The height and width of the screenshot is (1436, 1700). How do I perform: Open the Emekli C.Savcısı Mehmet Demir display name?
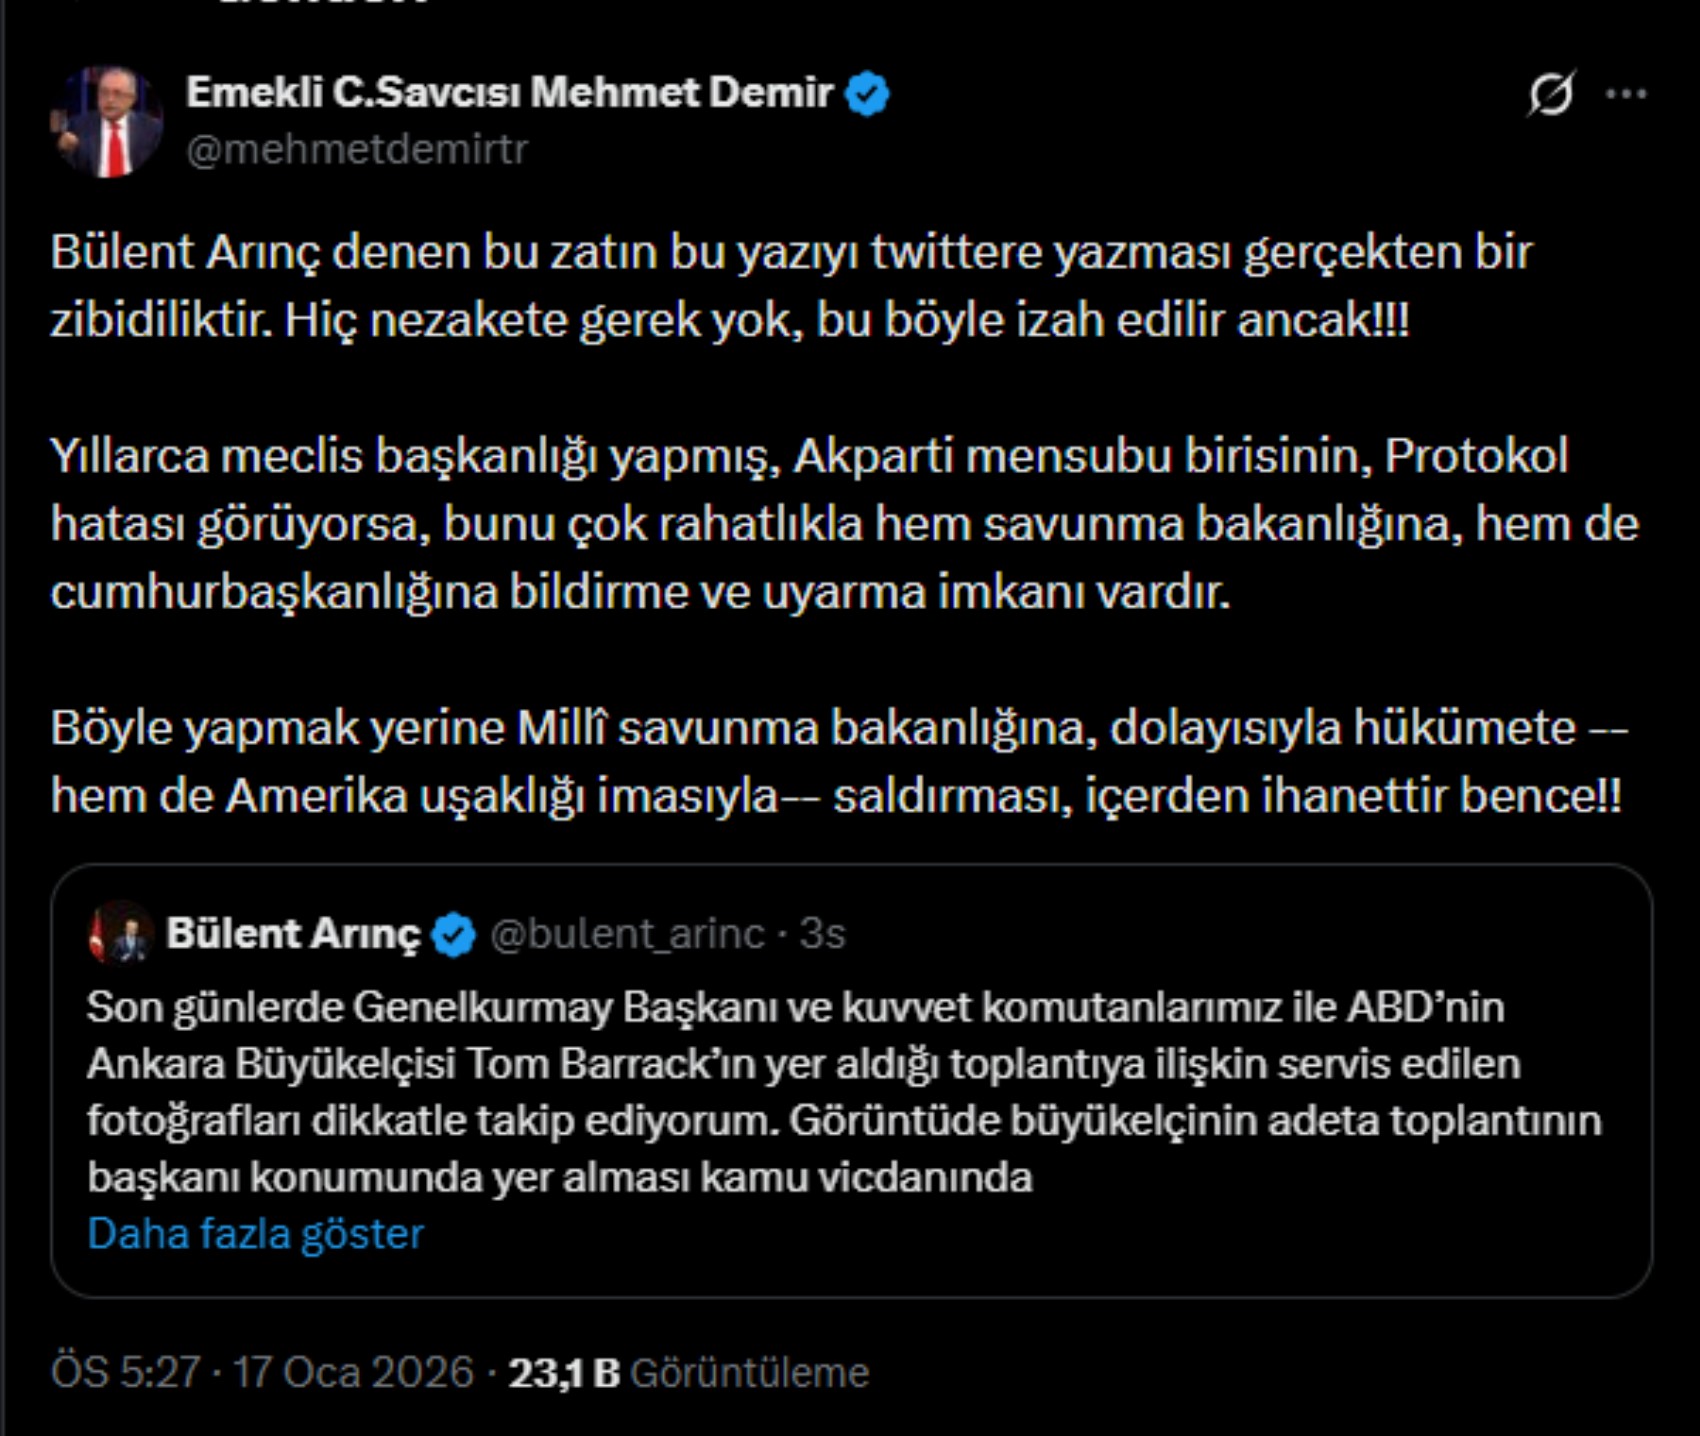point(509,92)
